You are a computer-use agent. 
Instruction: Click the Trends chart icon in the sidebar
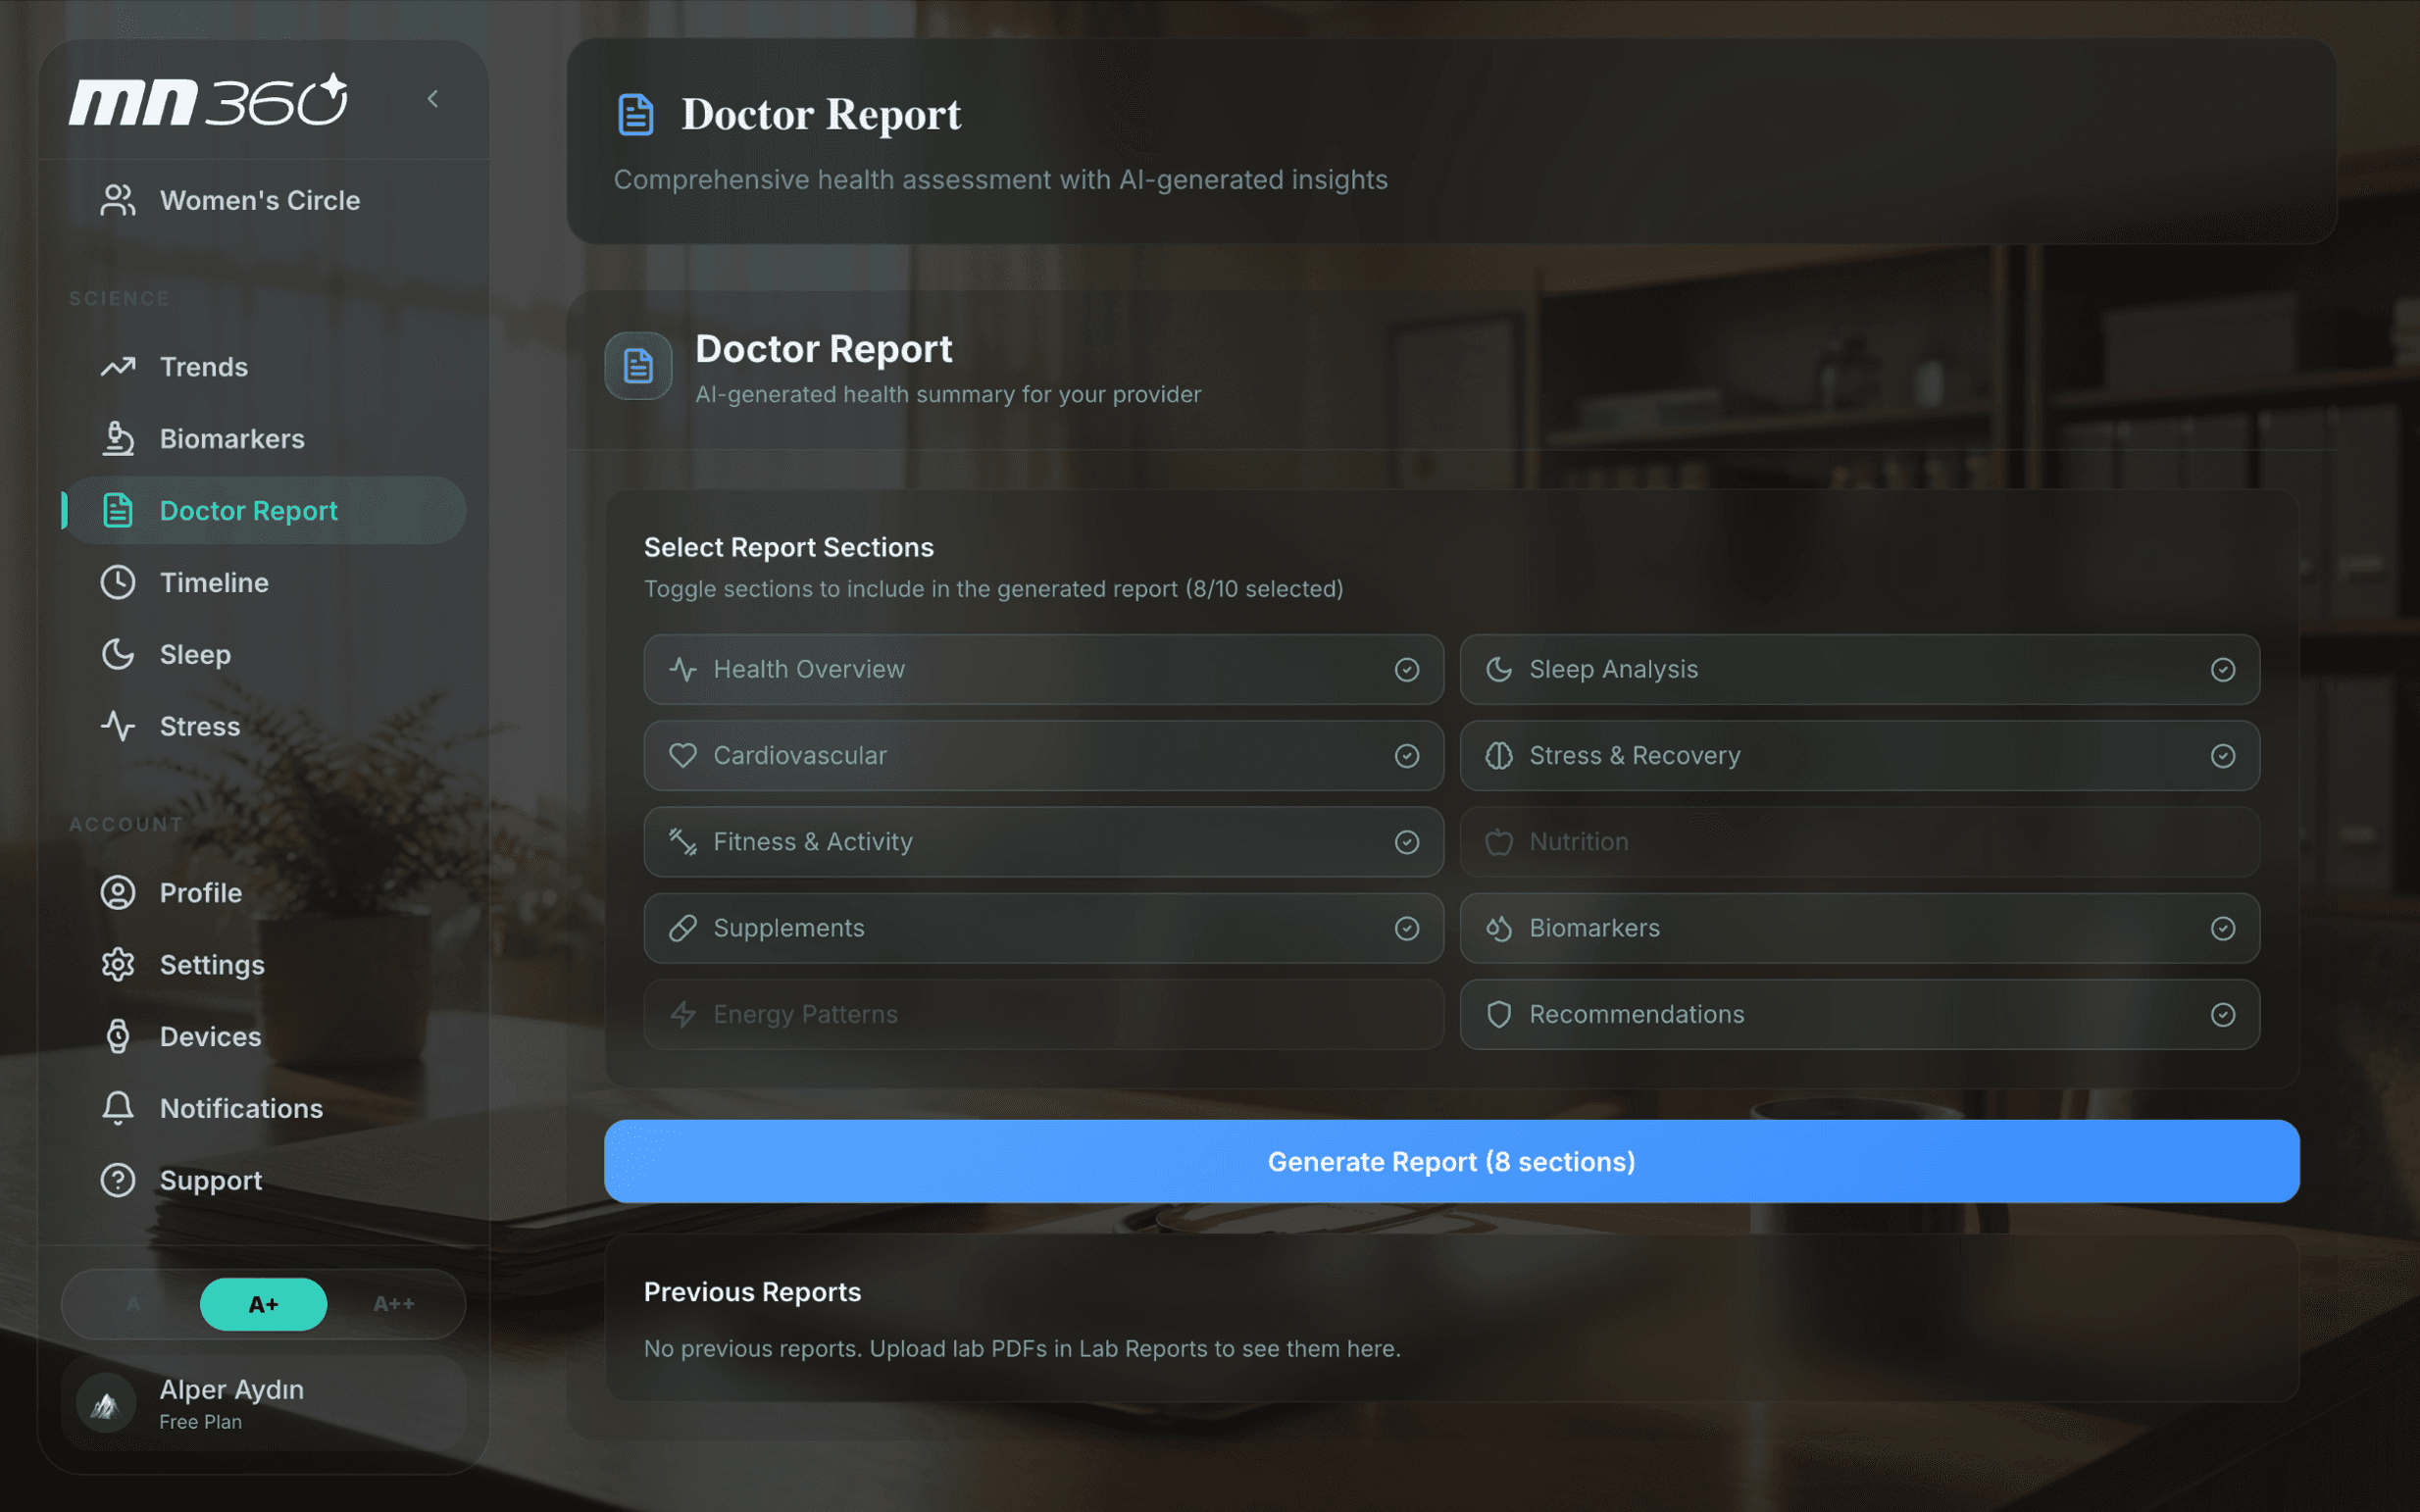point(118,367)
